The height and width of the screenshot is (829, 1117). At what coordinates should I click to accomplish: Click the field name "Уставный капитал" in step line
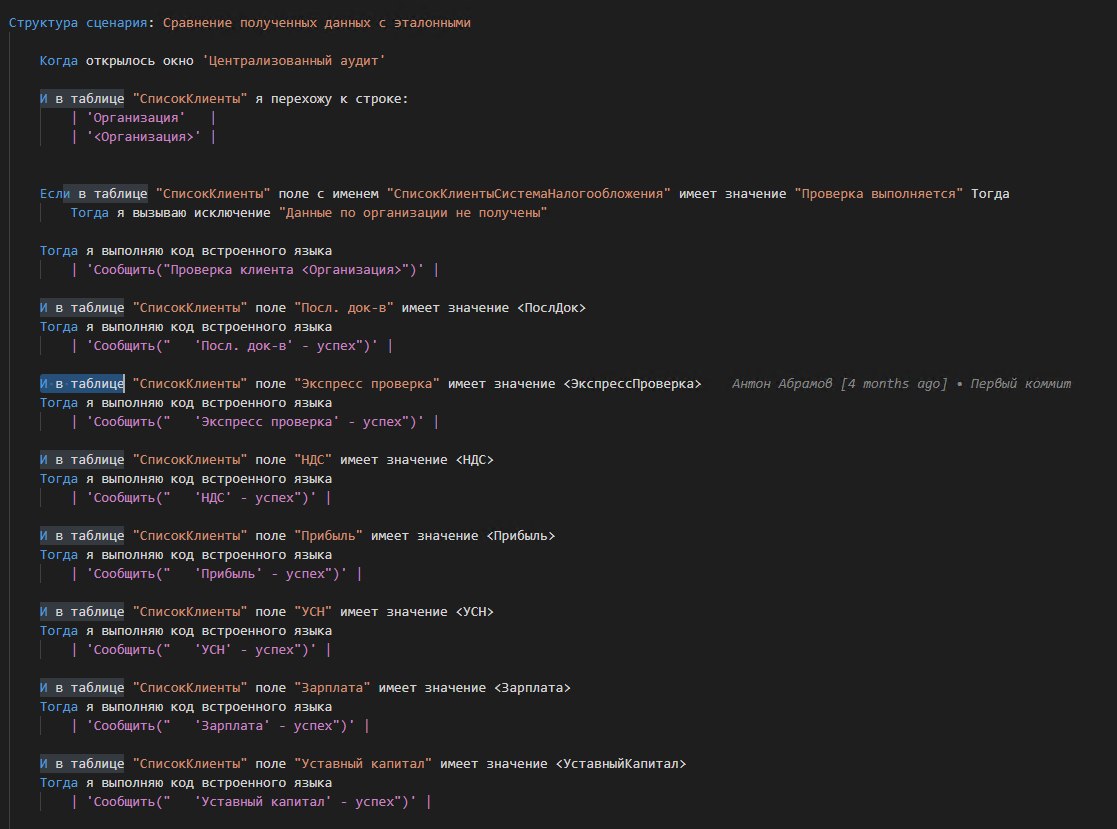[x=363, y=763]
